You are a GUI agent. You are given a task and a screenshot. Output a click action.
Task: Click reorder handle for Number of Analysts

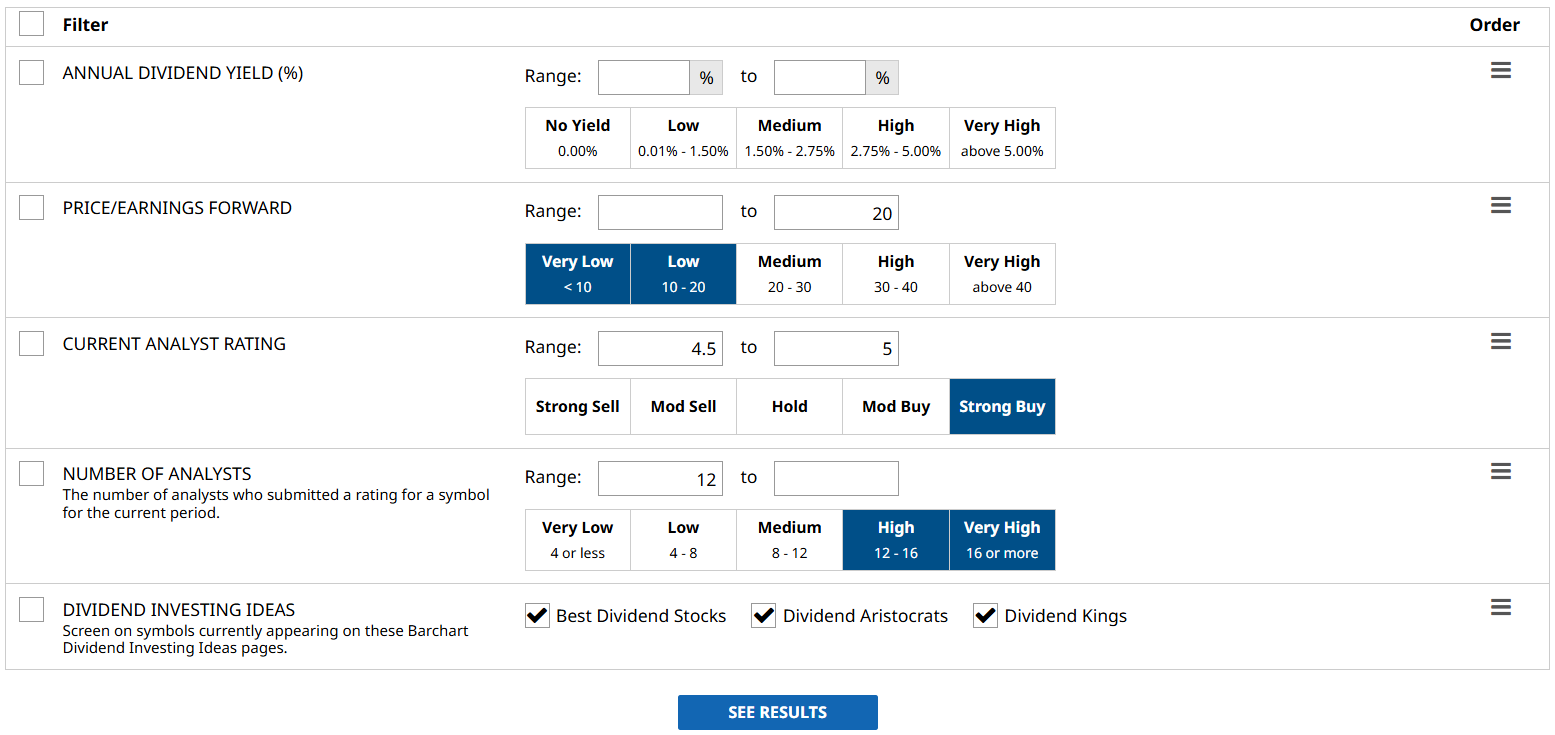pyautogui.click(x=1500, y=472)
